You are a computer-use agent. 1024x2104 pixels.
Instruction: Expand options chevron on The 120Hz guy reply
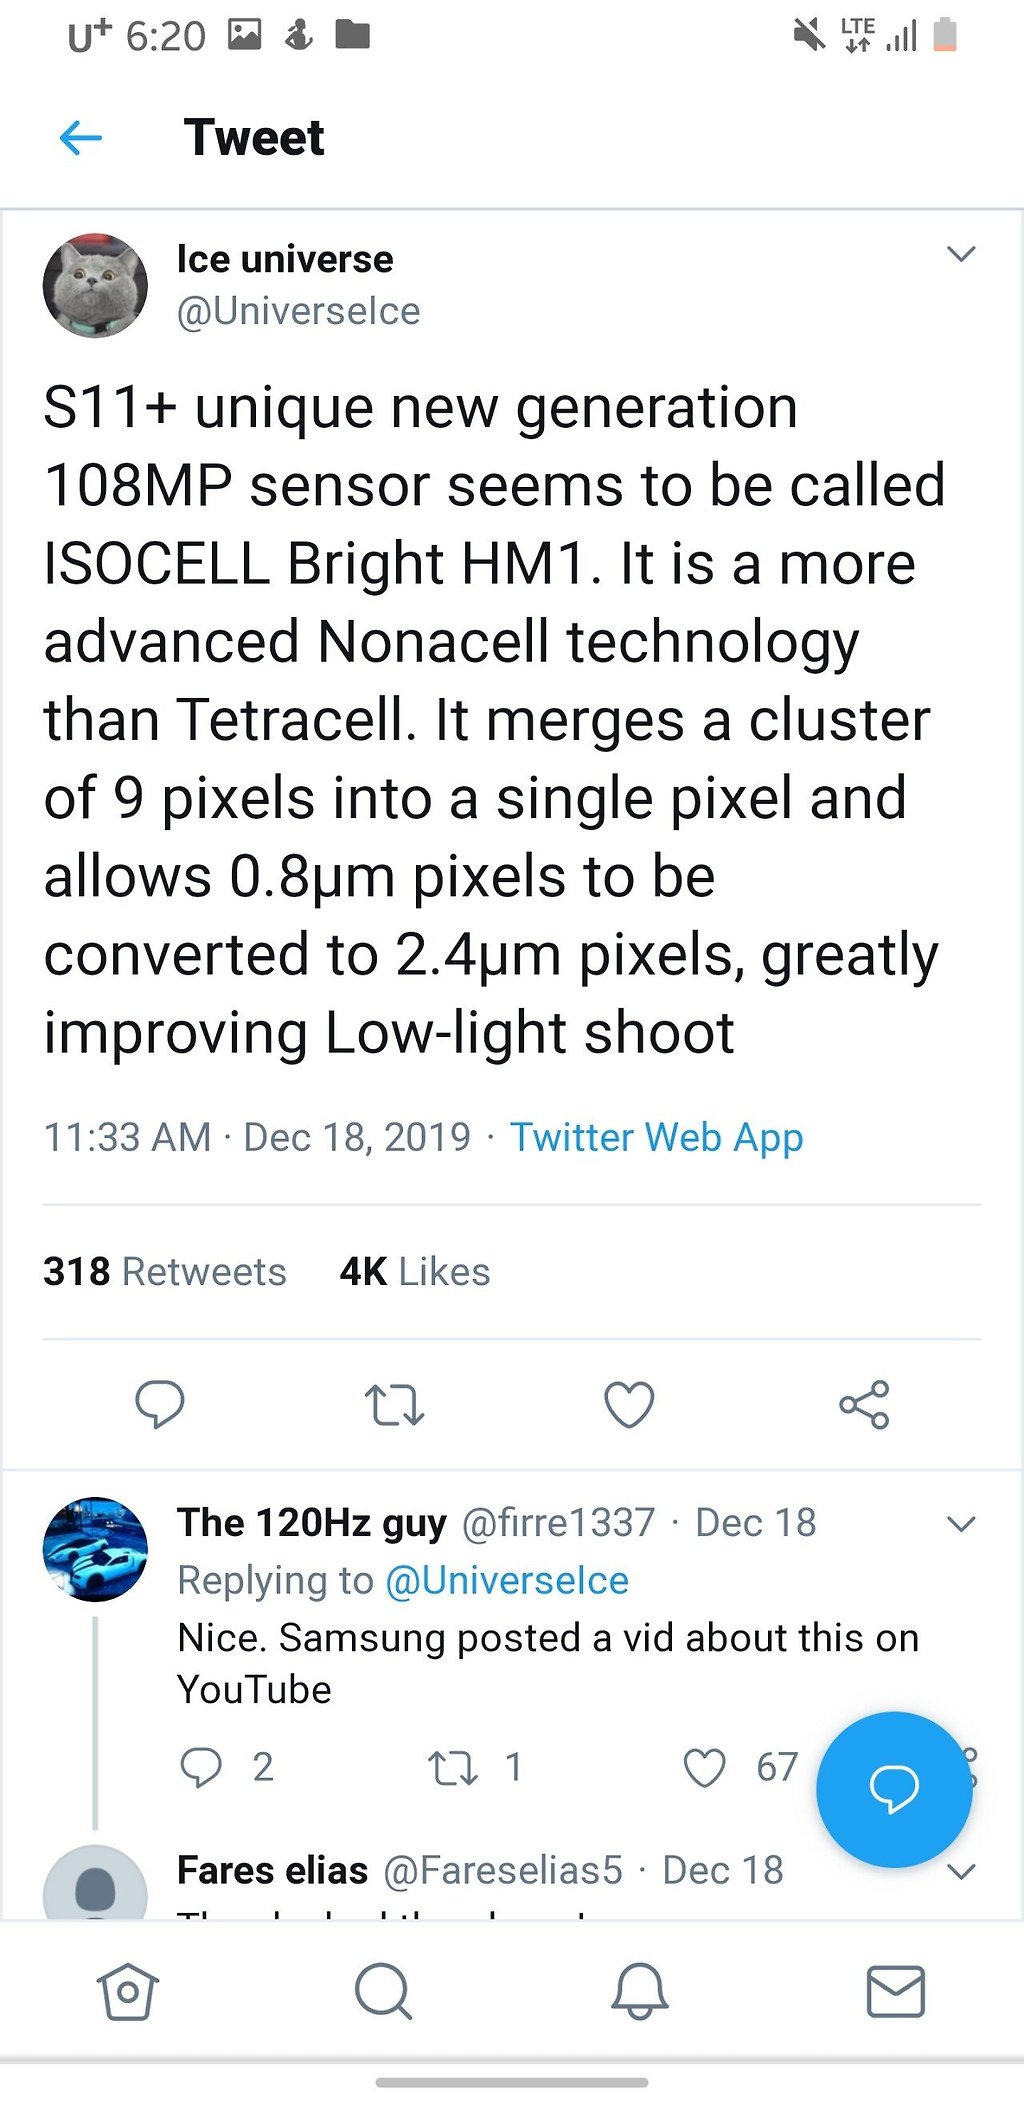coord(961,1524)
